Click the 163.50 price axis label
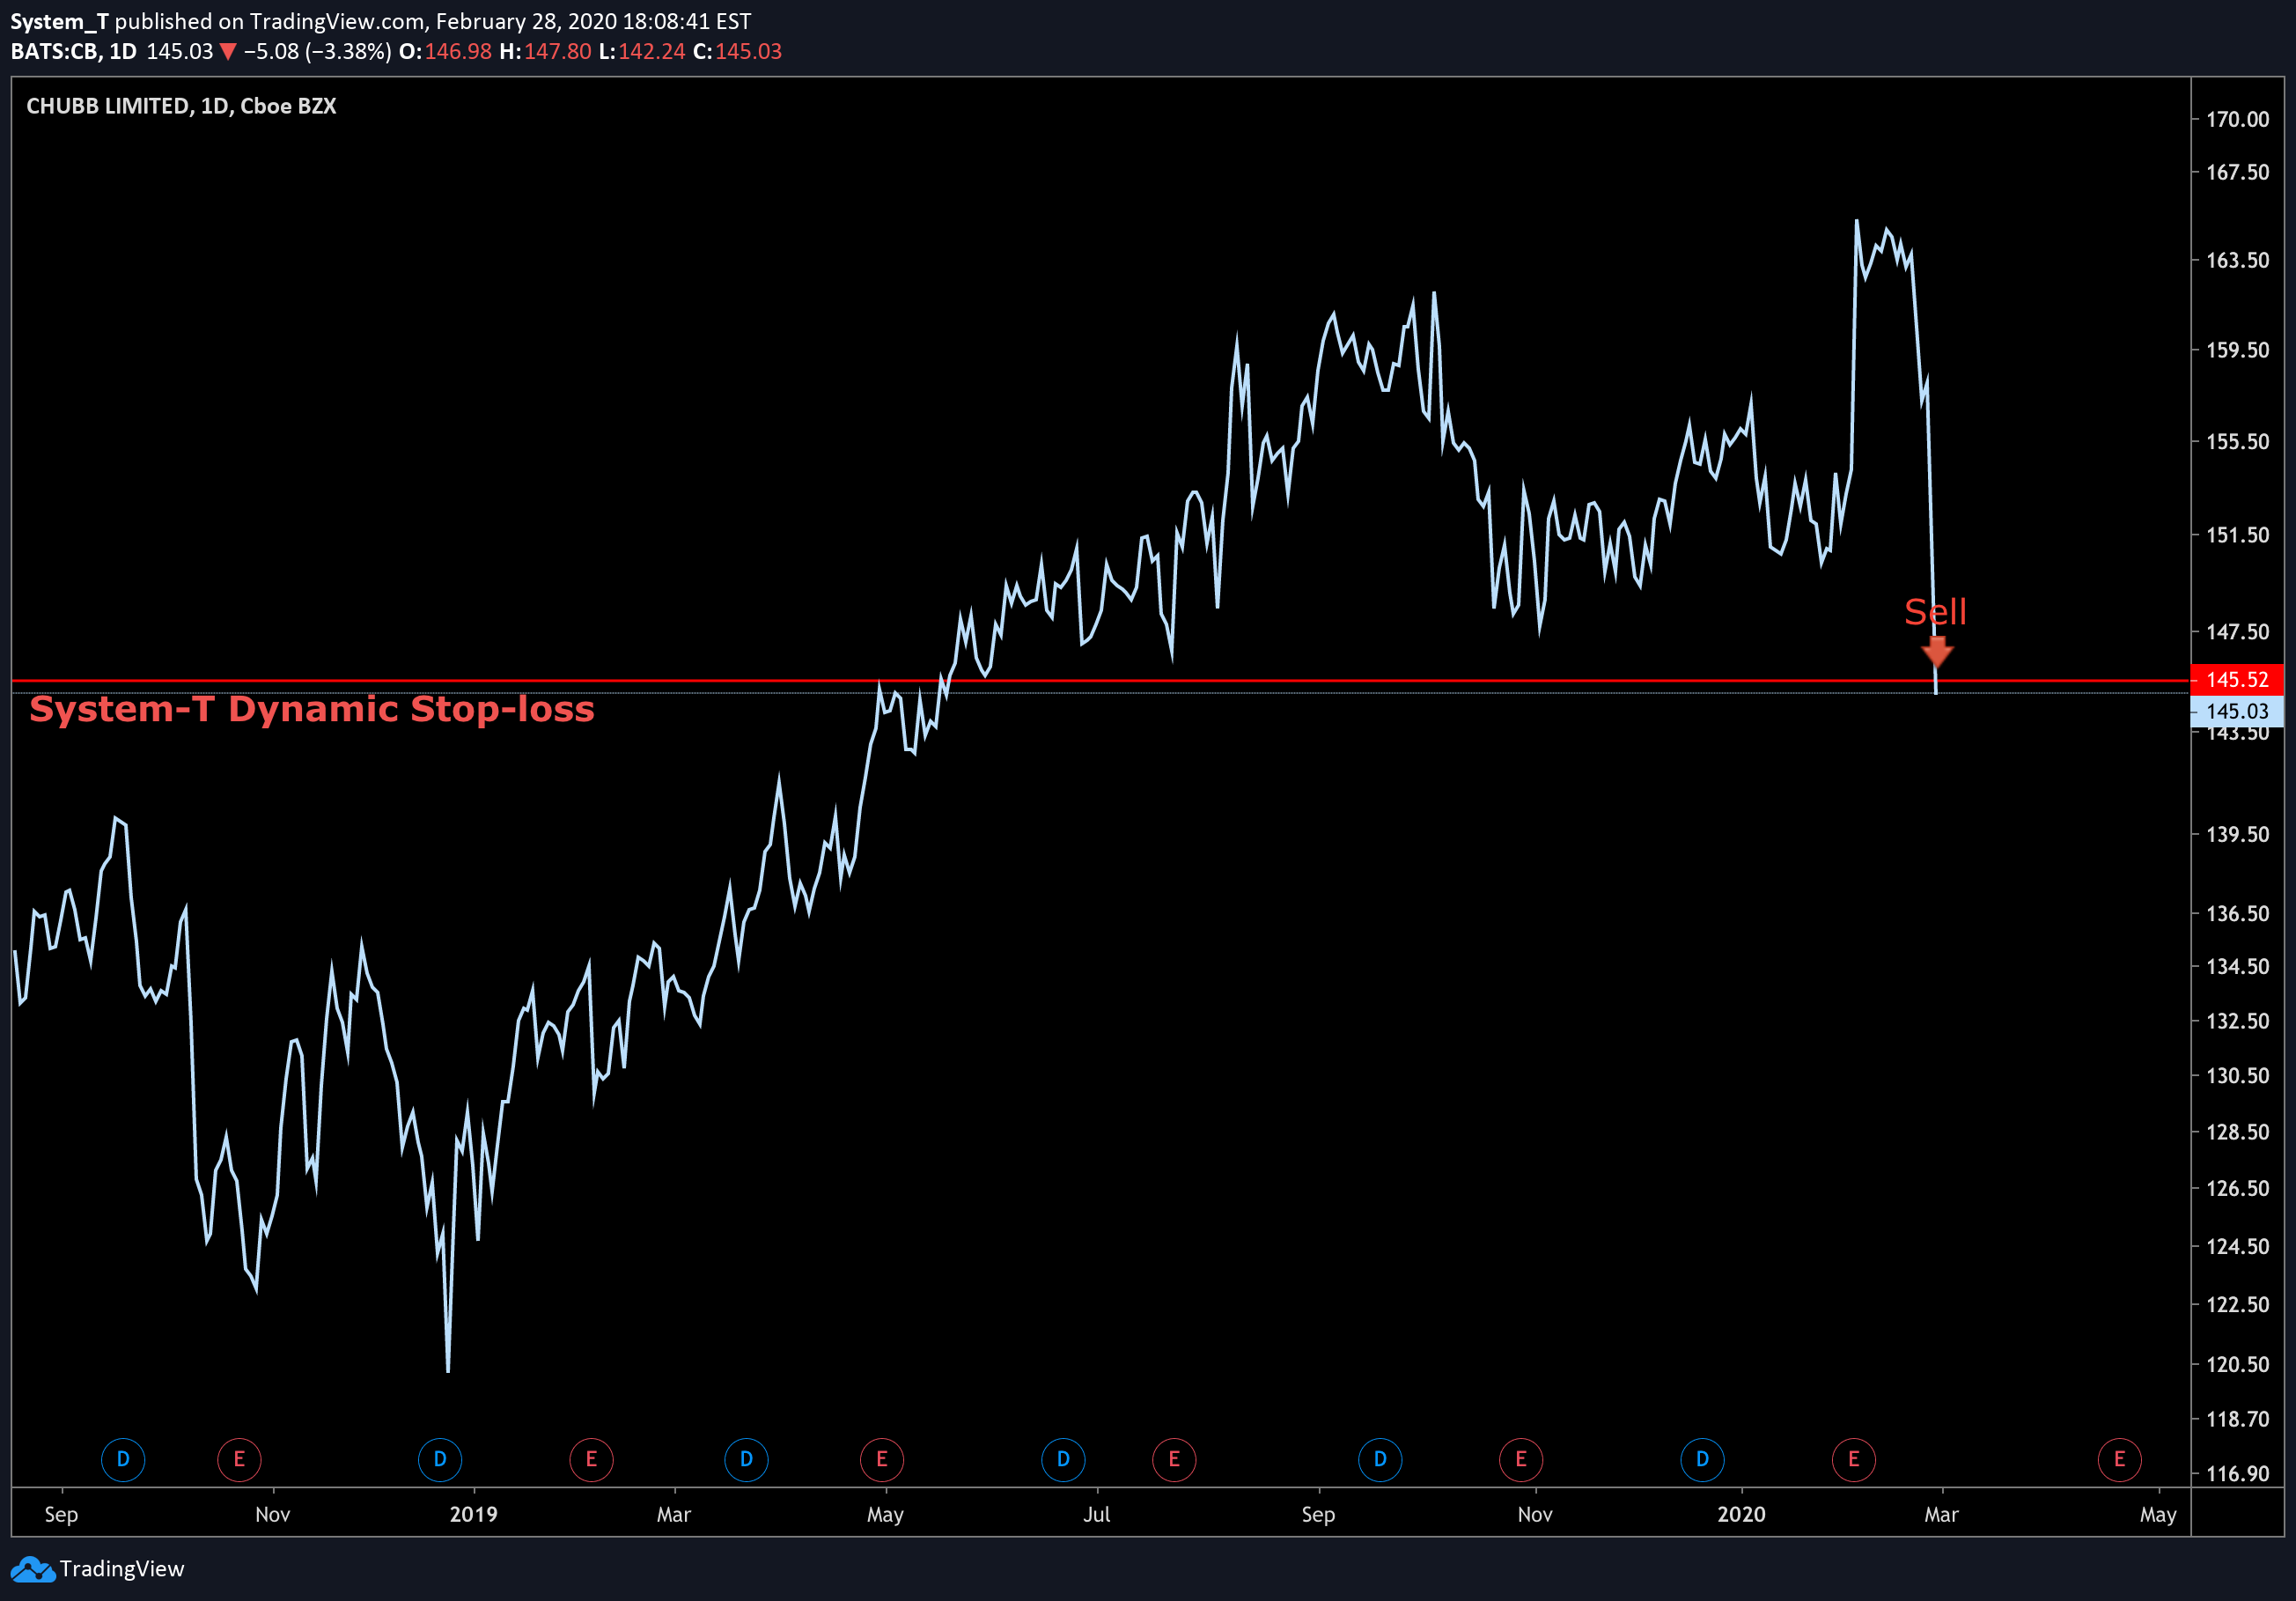Image resolution: width=2296 pixels, height=1601 pixels. point(2238,260)
